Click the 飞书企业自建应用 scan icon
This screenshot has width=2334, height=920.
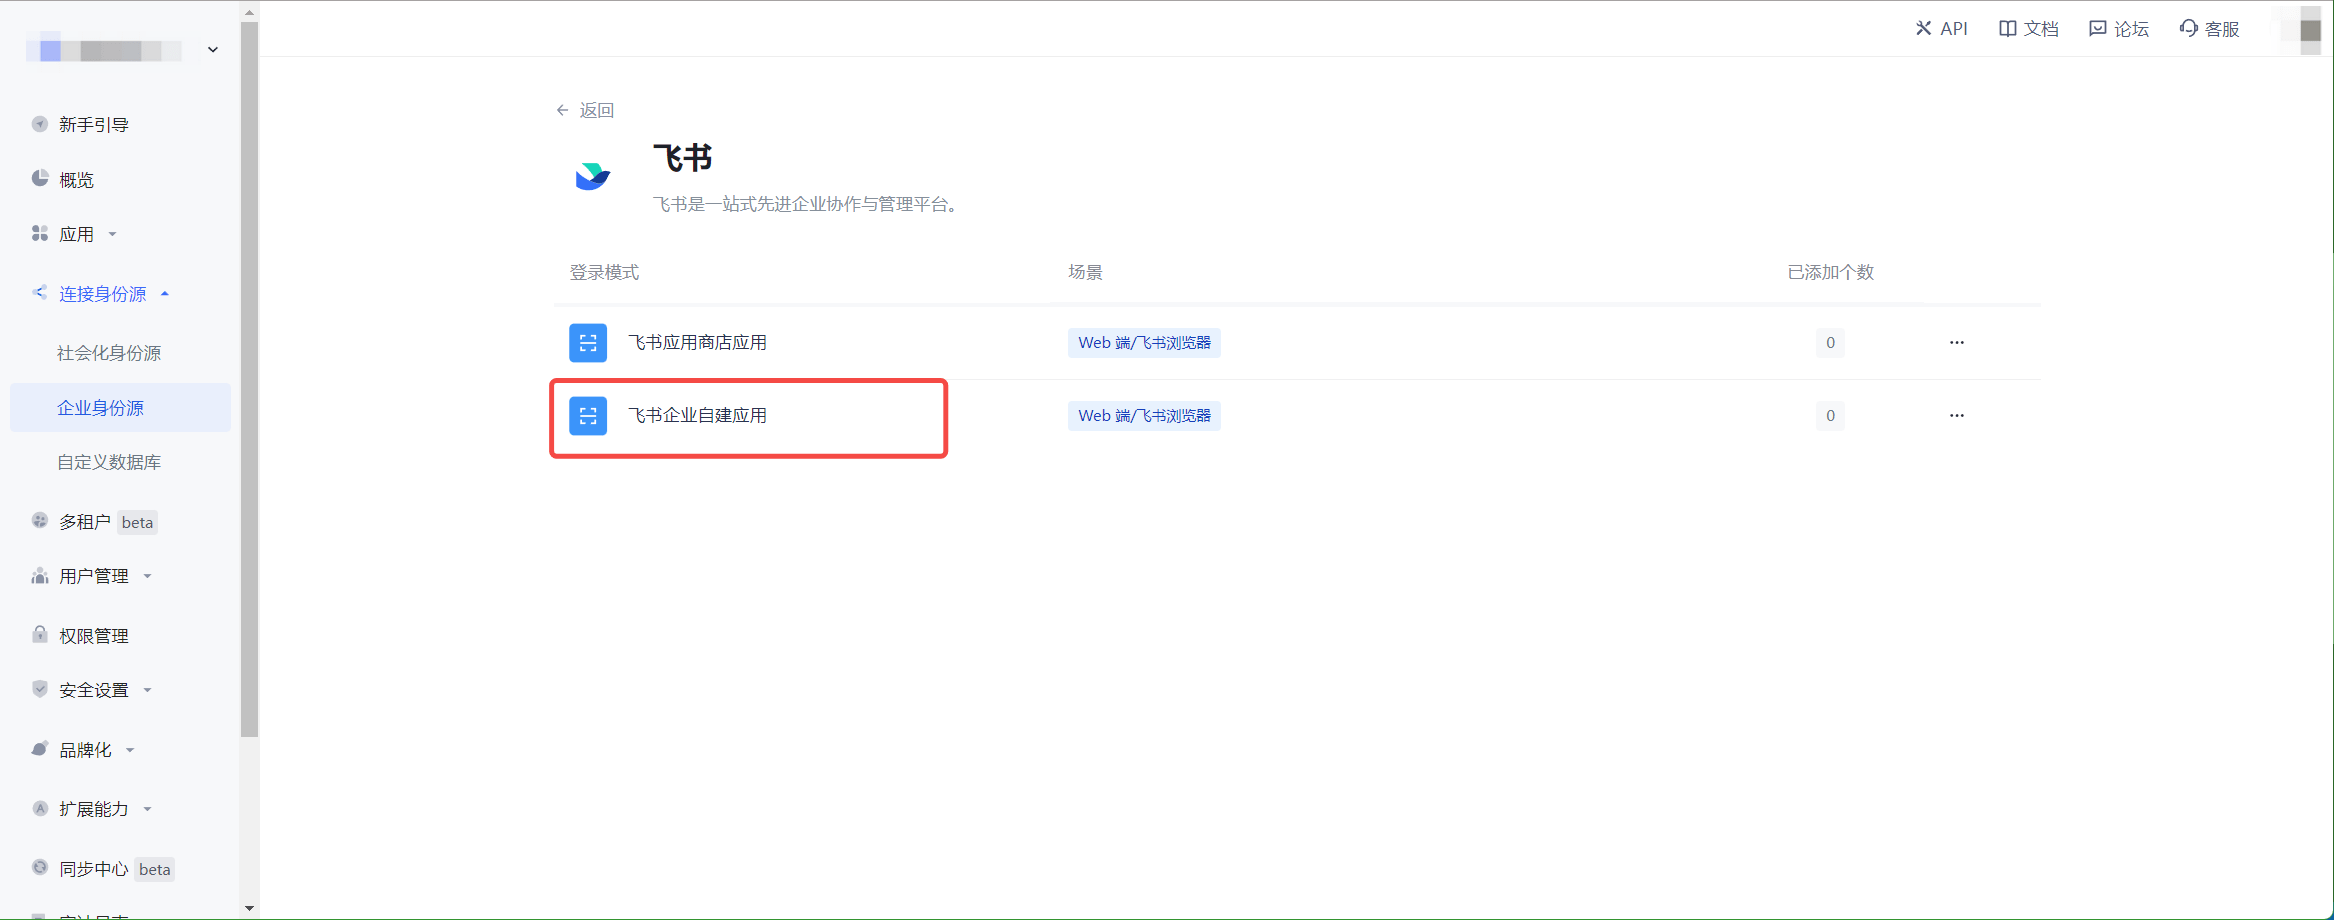pyautogui.click(x=588, y=416)
